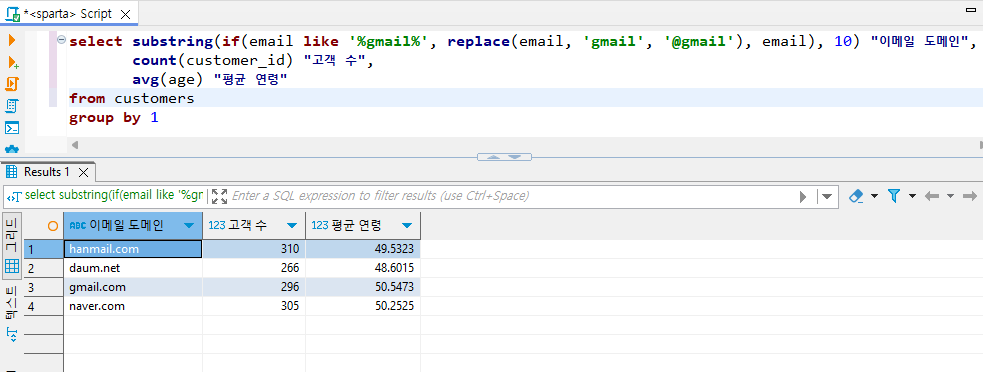Focus the SQL filter expression field

pos(514,196)
